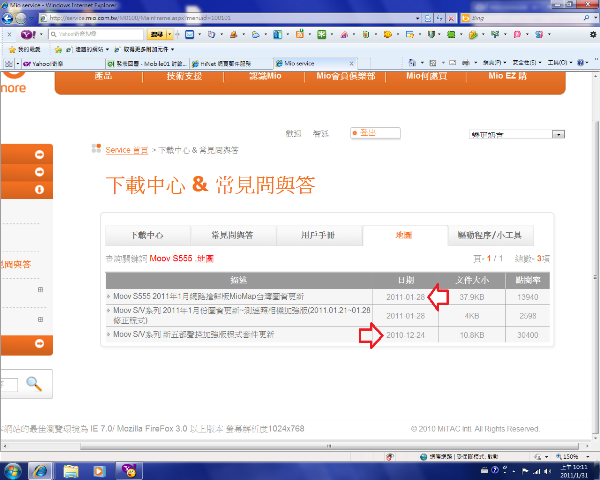The width and height of the screenshot is (600, 480).
Task: Click the 我的最愛 favorites button
Action: click(25, 49)
